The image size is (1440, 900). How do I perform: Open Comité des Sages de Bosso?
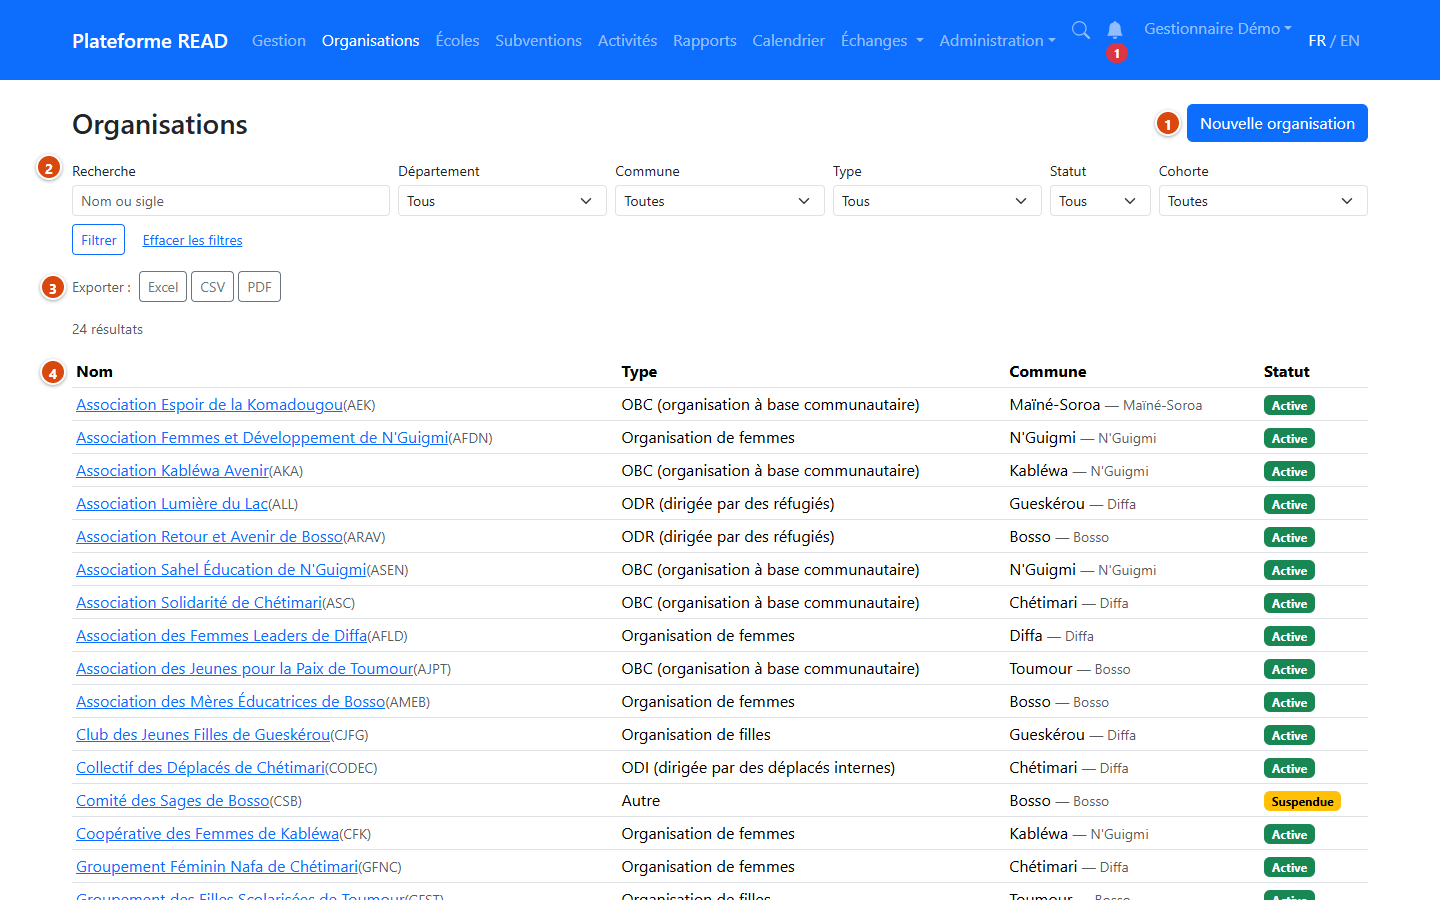coord(173,800)
